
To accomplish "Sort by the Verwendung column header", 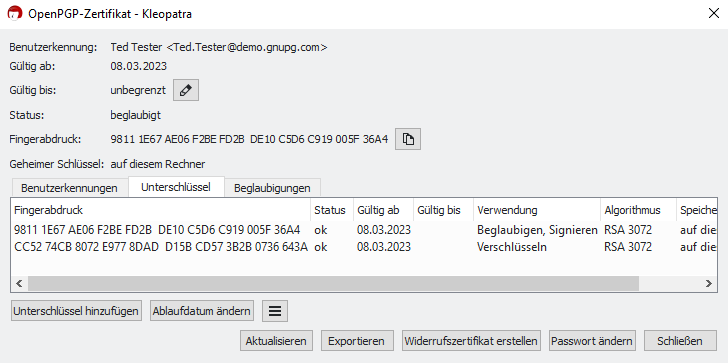I will [x=537, y=210].
